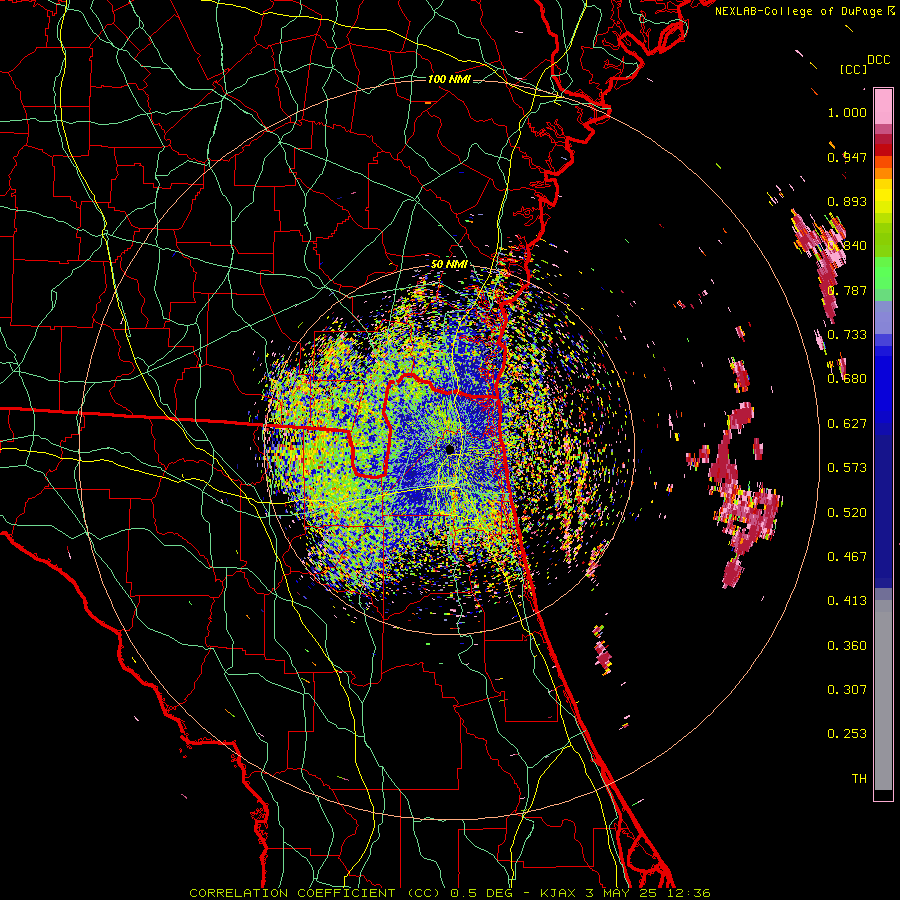This screenshot has height=900, width=900.
Task: Select the 0.467 legend value
Action: (x=847, y=557)
